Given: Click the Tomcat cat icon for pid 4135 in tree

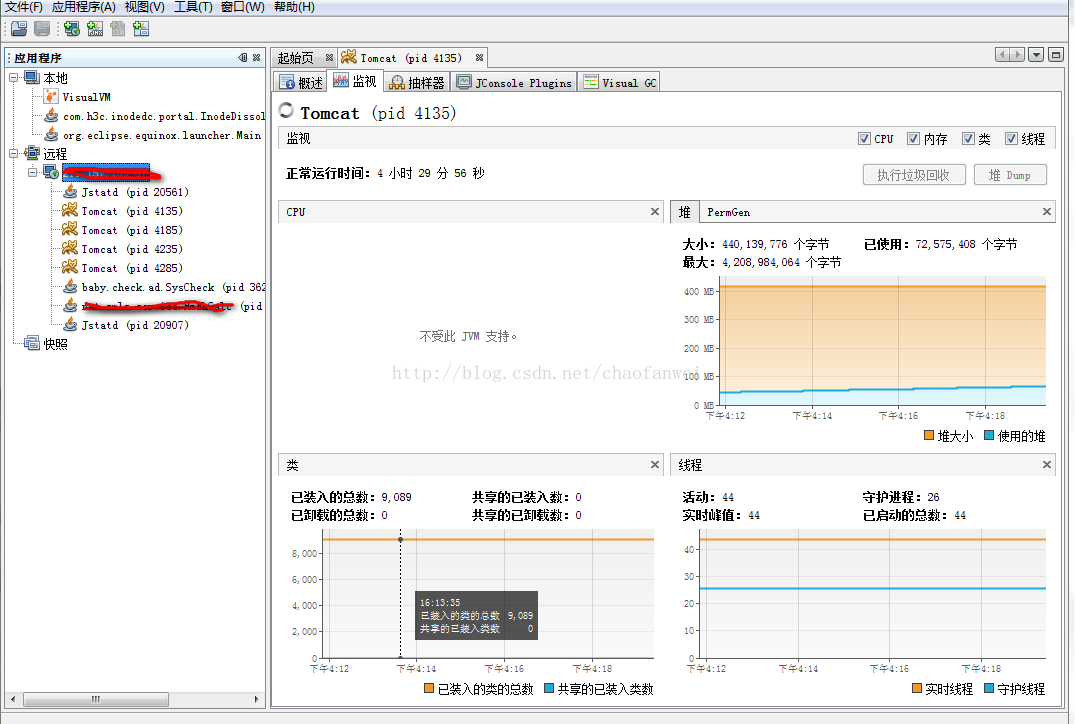Looking at the screenshot, I should click(70, 210).
